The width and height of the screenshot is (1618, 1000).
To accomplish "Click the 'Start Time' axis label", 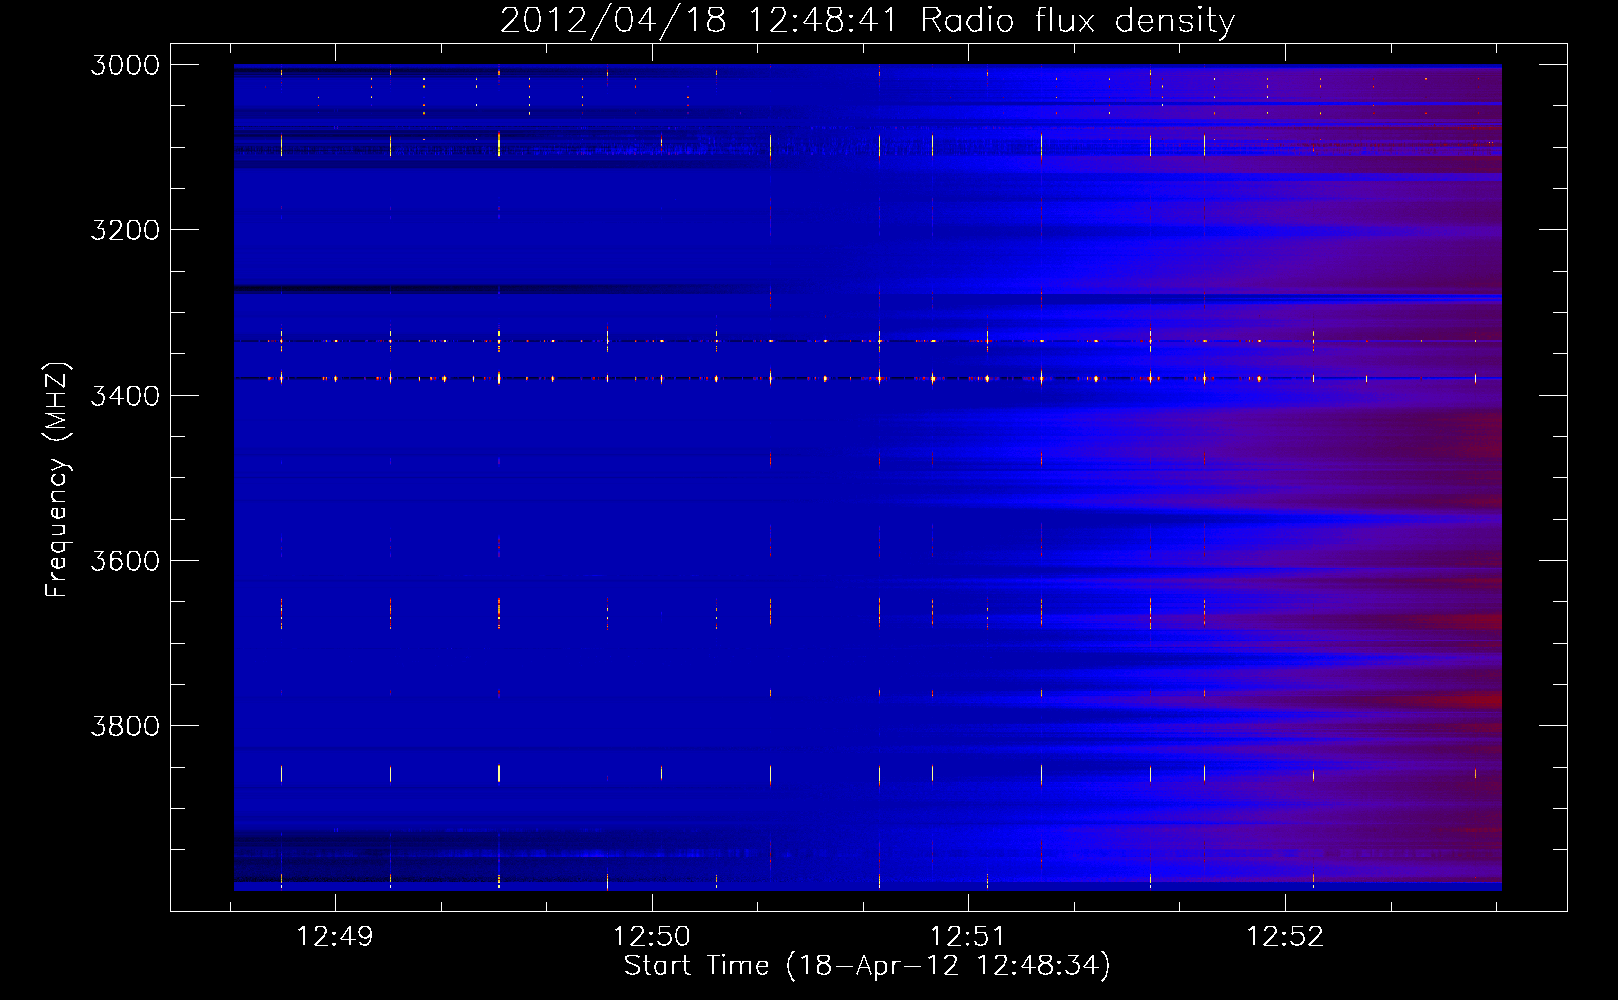I will pyautogui.click(x=867, y=966).
